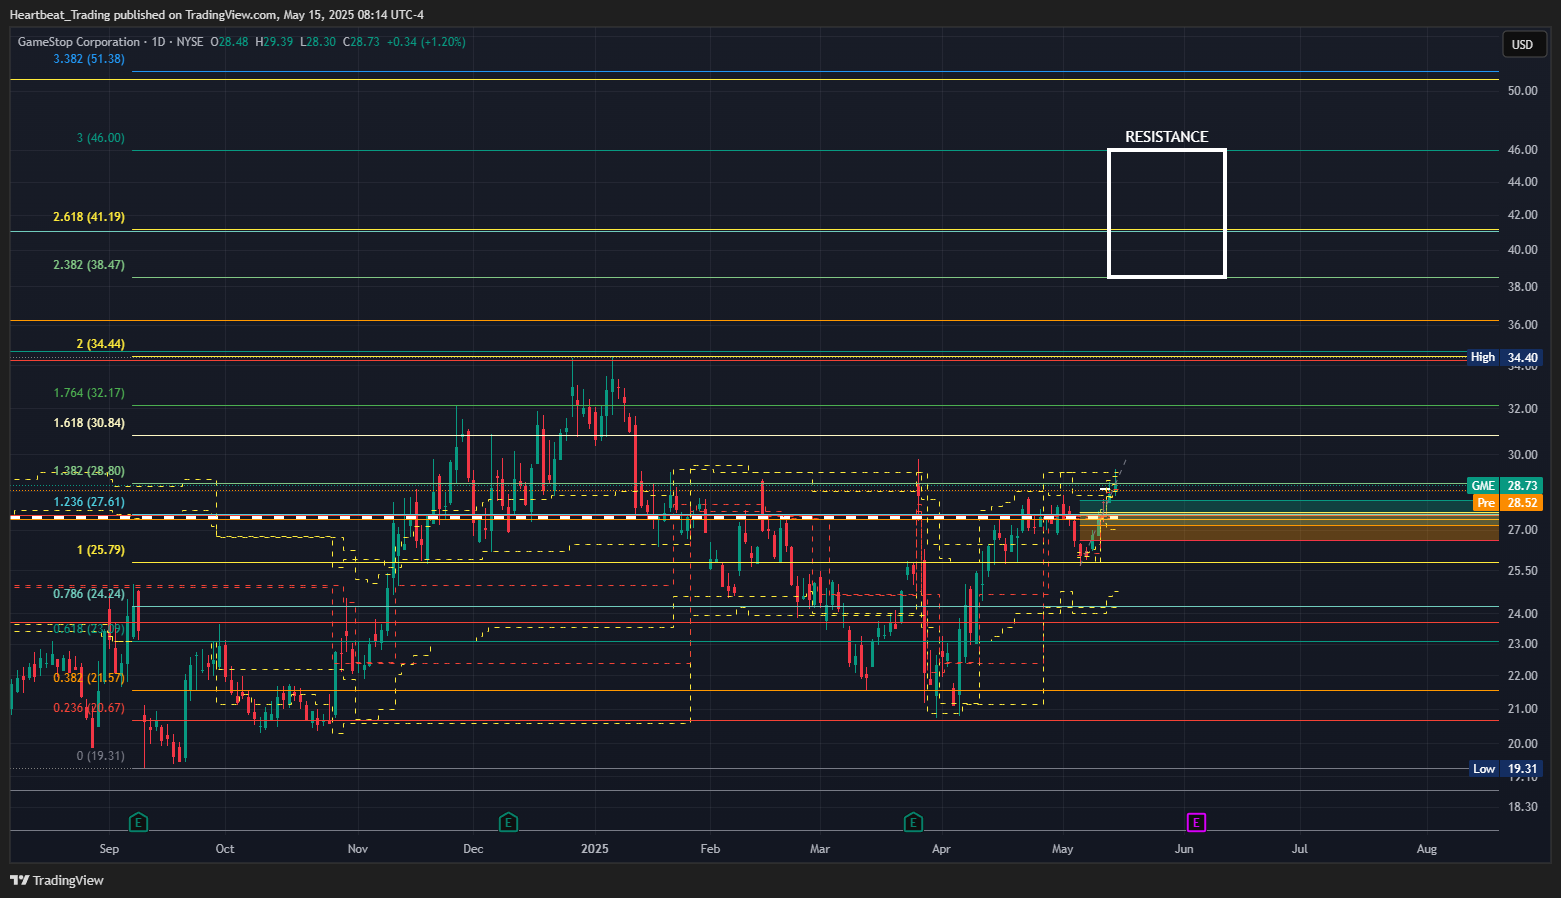Click the 1 (25.79) Fibonacci label

[101, 550]
